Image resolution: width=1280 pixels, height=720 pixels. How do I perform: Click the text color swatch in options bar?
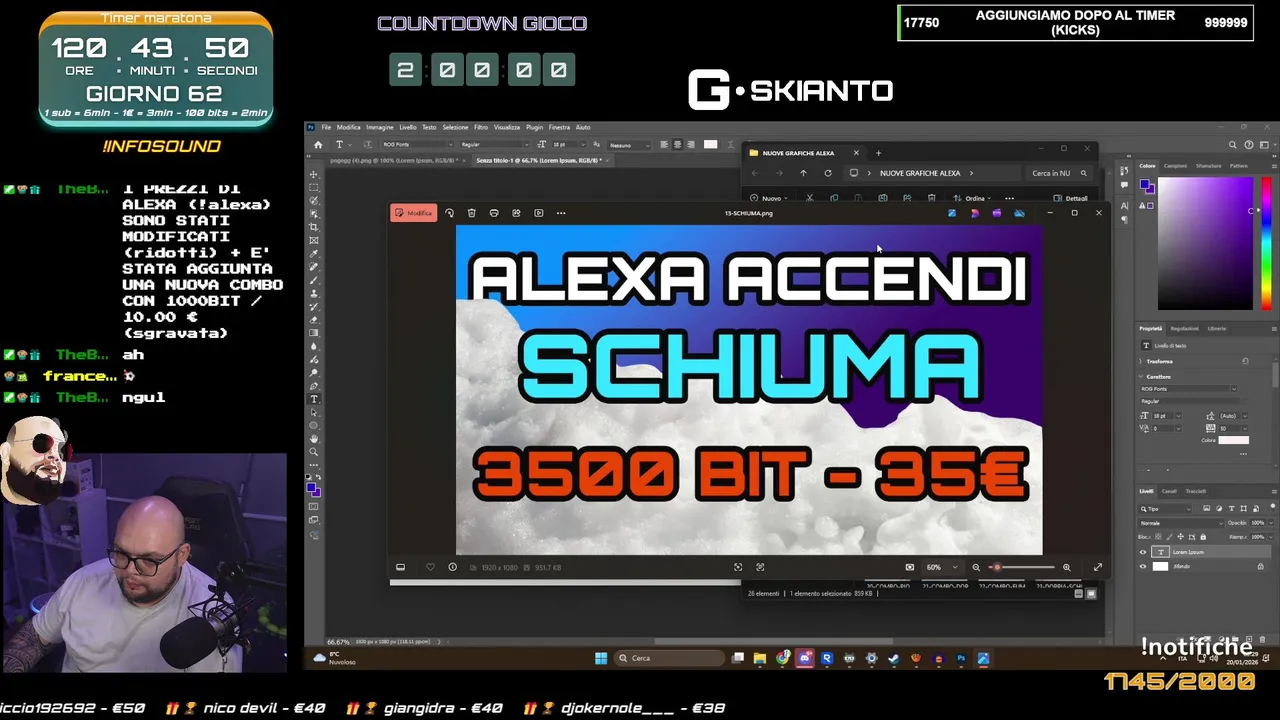pyautogui.click(x=710, y=144)
